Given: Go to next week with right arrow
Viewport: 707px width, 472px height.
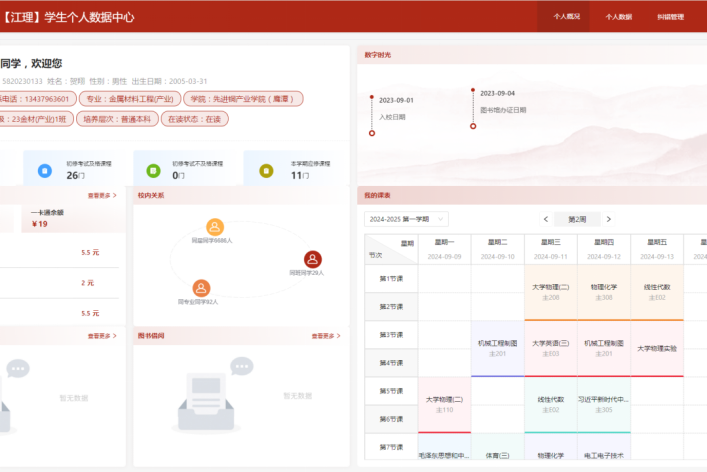Looking at the screenshot, I should [x=608, y=219].
